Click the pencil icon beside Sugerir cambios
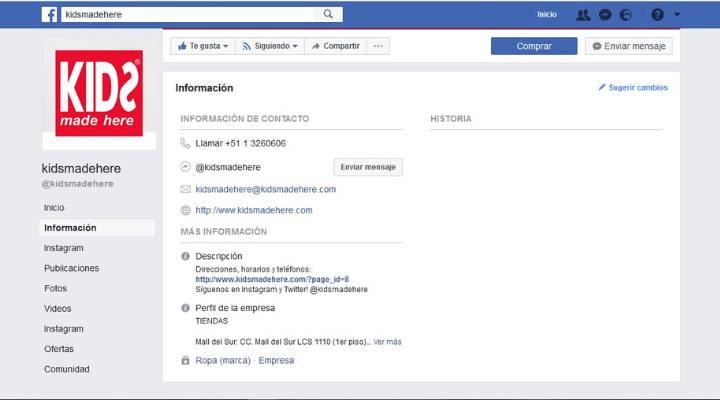Screen dimensions: 720x400 point(602,87)
